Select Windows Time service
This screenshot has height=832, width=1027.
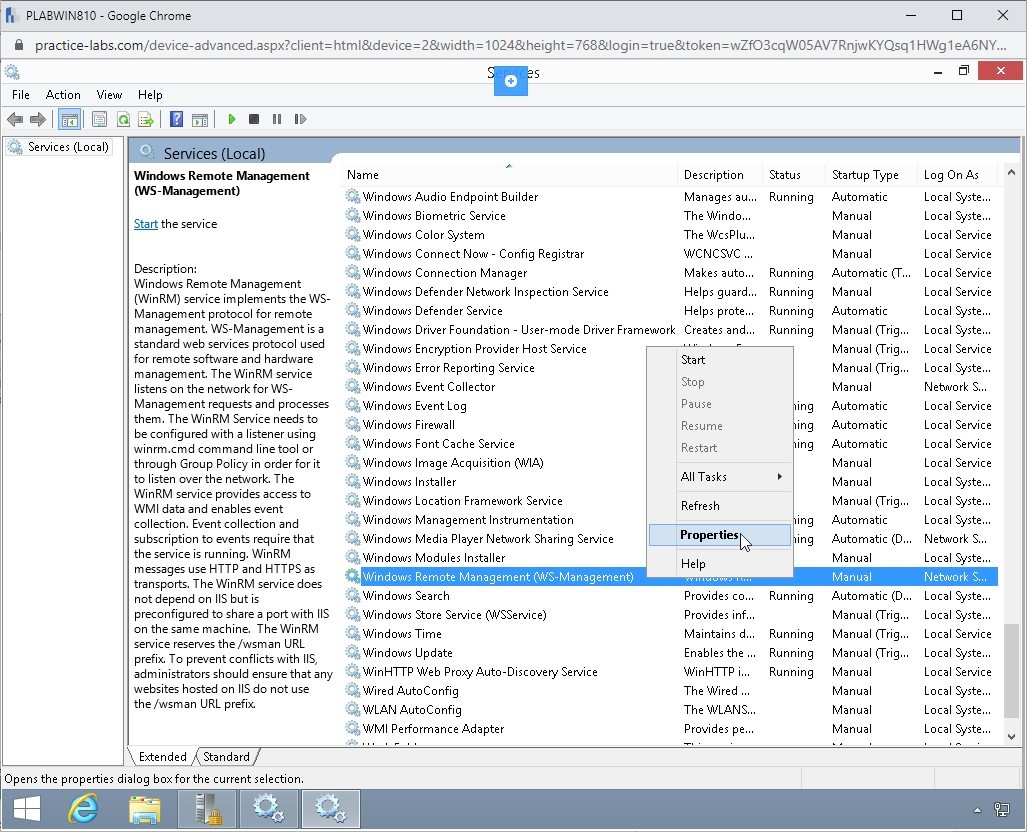coord(671,633)
